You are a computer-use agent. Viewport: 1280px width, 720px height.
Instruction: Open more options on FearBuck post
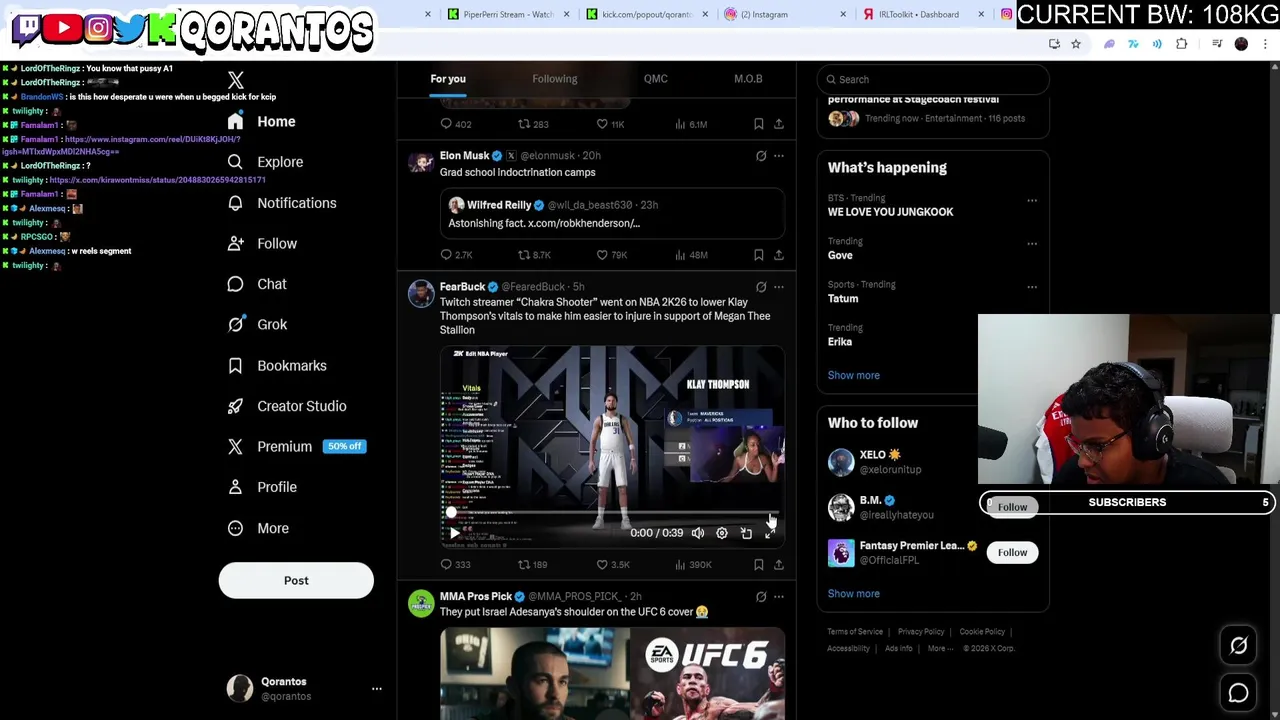[779, 287]
